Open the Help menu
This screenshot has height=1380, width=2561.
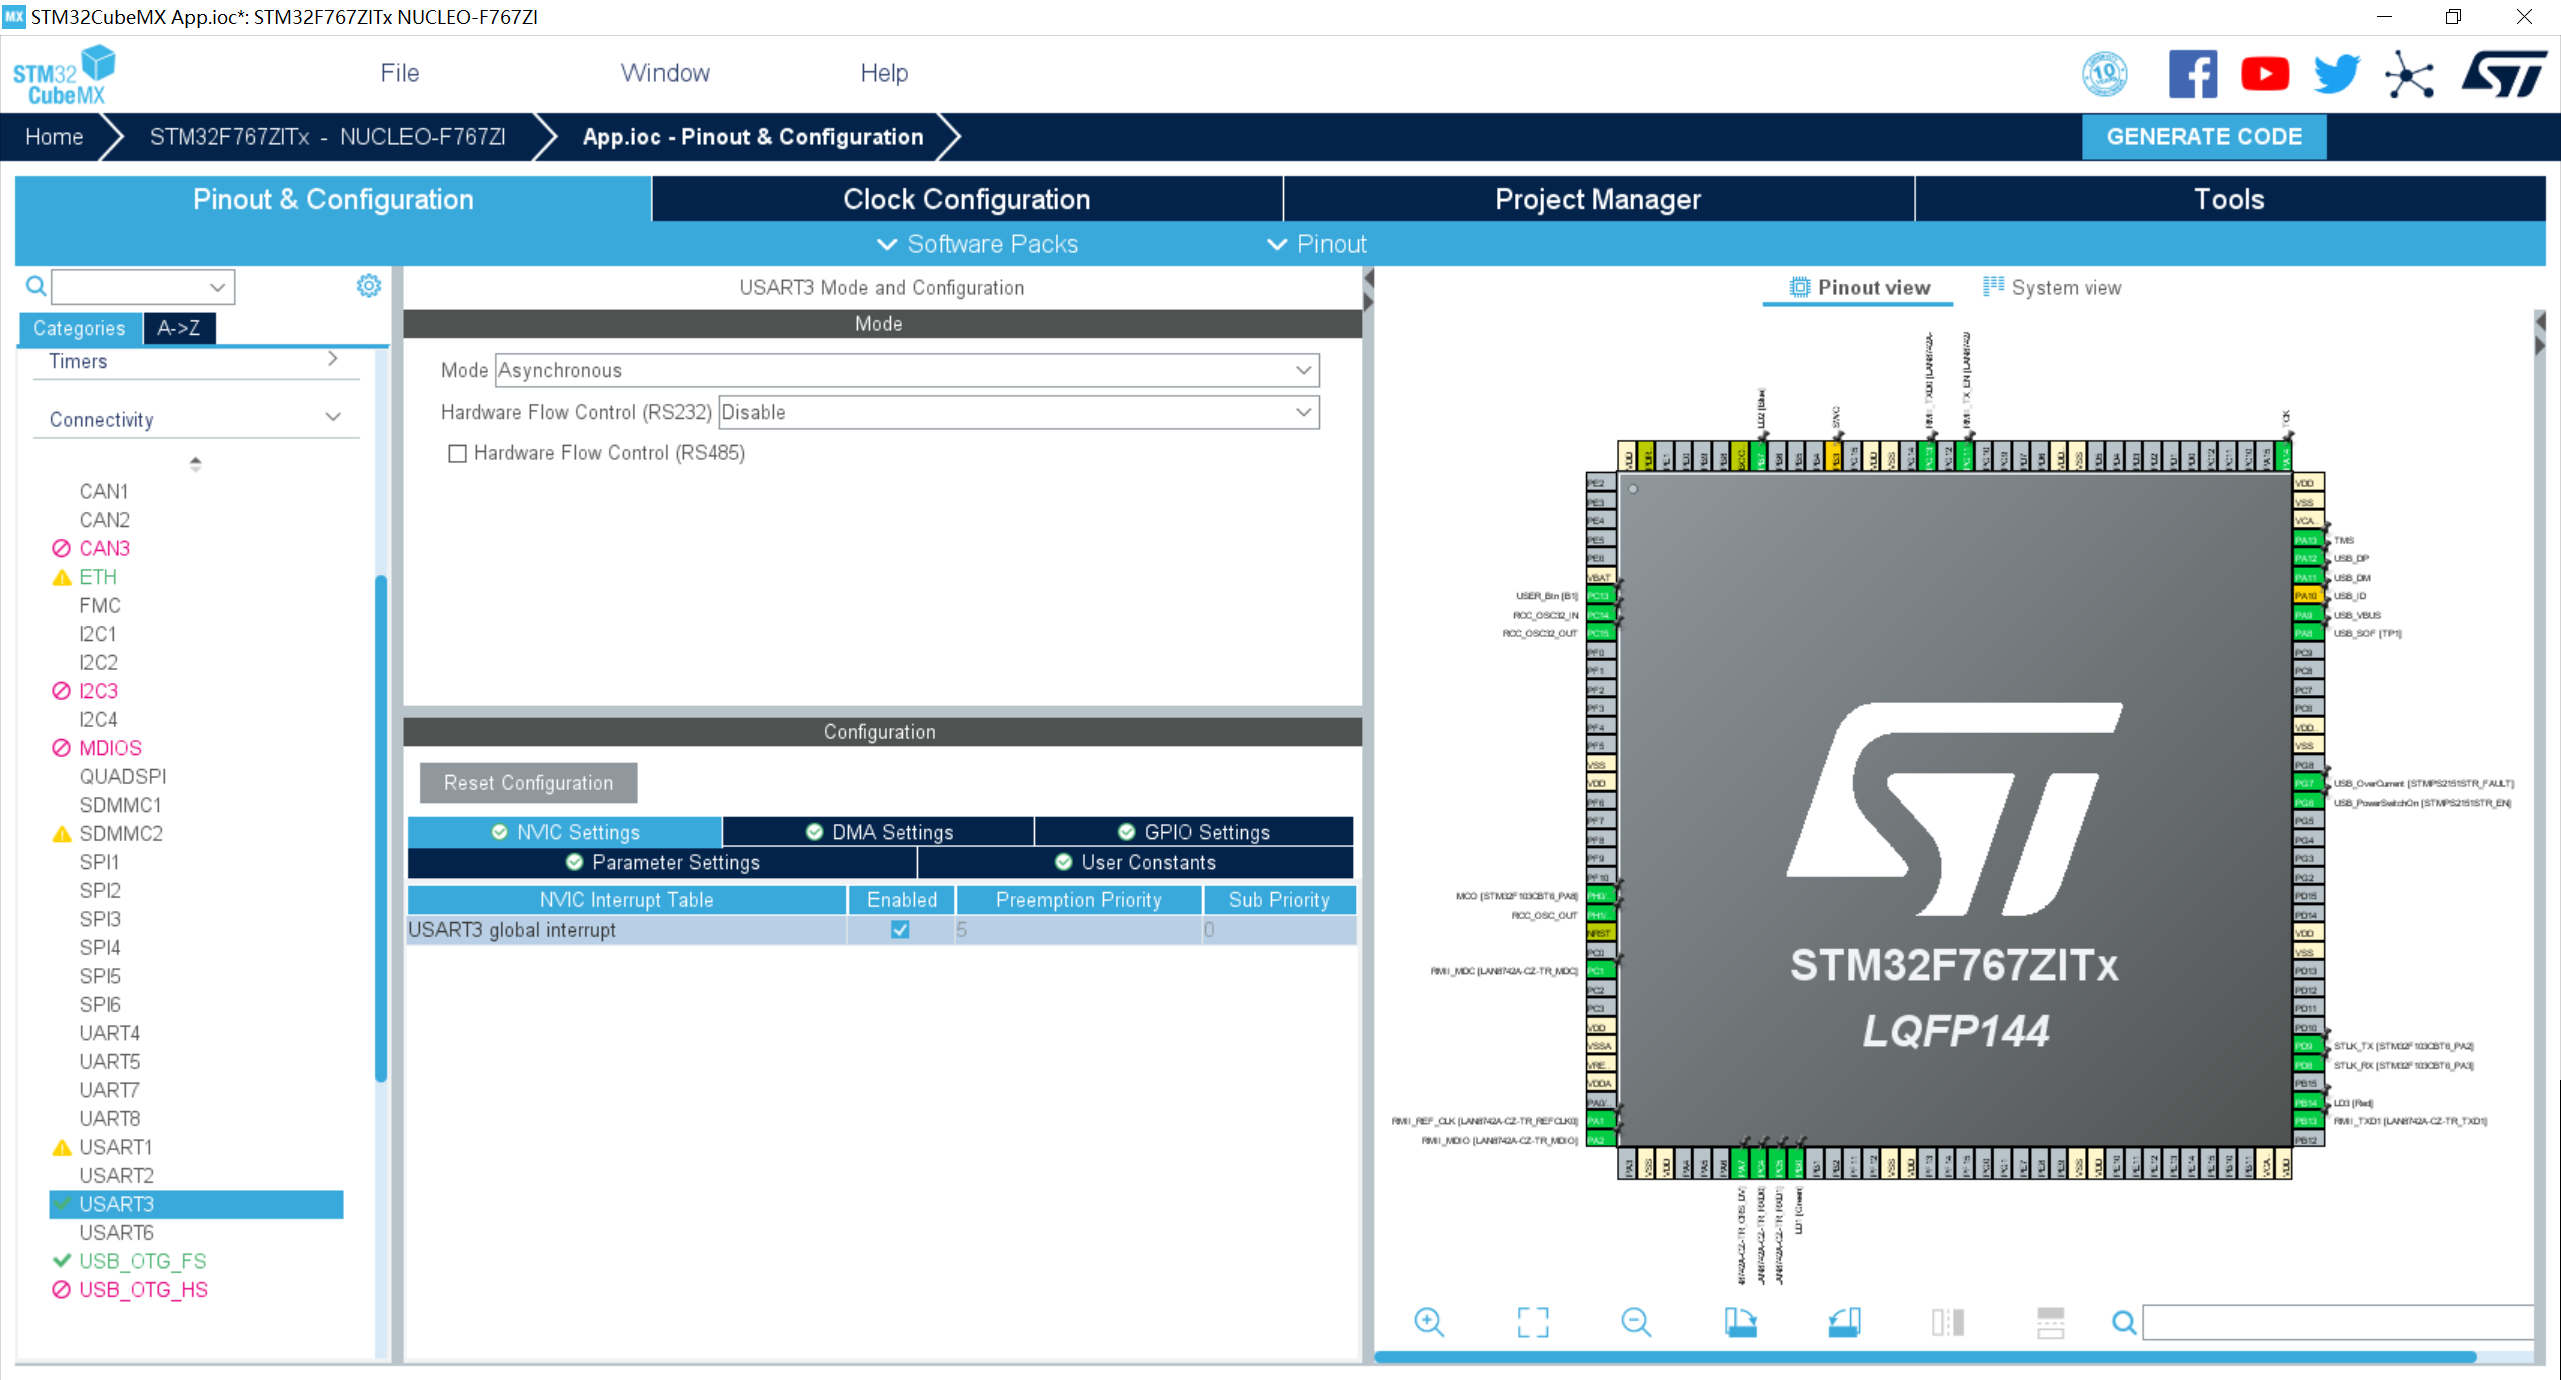click(x=884, y=73)
